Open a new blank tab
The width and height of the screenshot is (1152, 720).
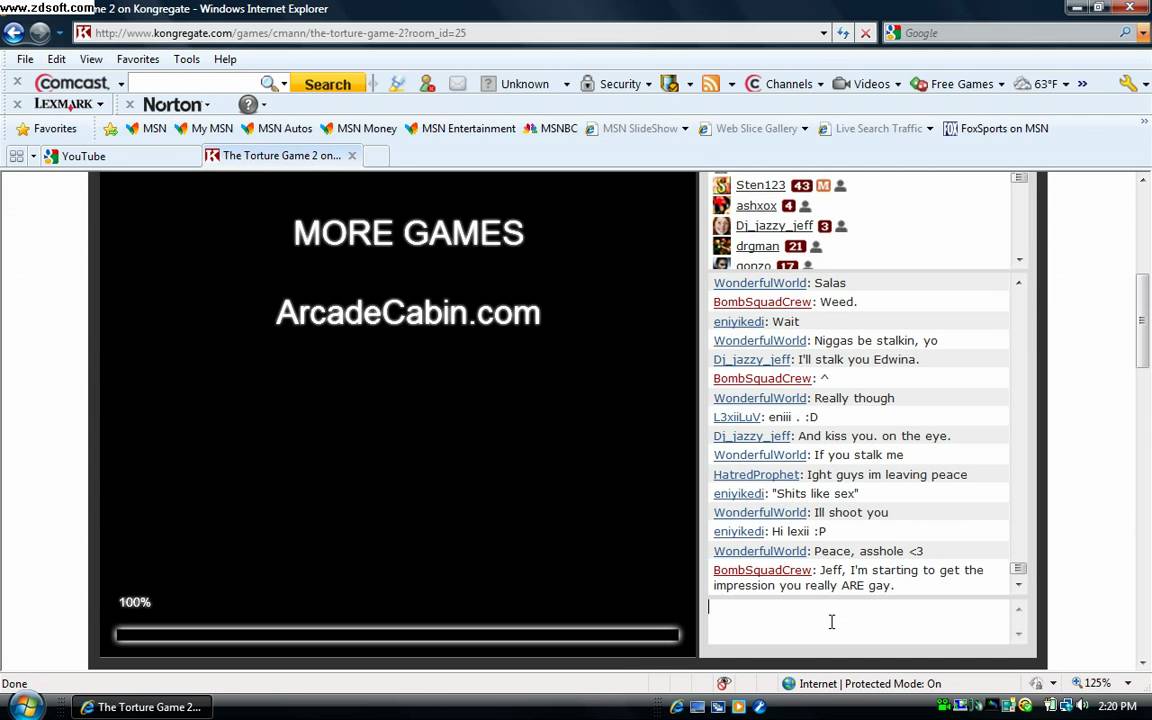pyautogui.click(x=376, y=156)
